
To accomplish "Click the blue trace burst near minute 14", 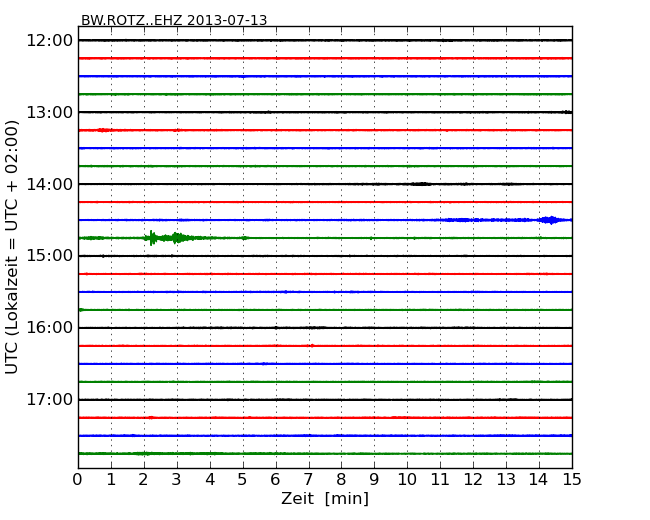I will tap(551, 220).
